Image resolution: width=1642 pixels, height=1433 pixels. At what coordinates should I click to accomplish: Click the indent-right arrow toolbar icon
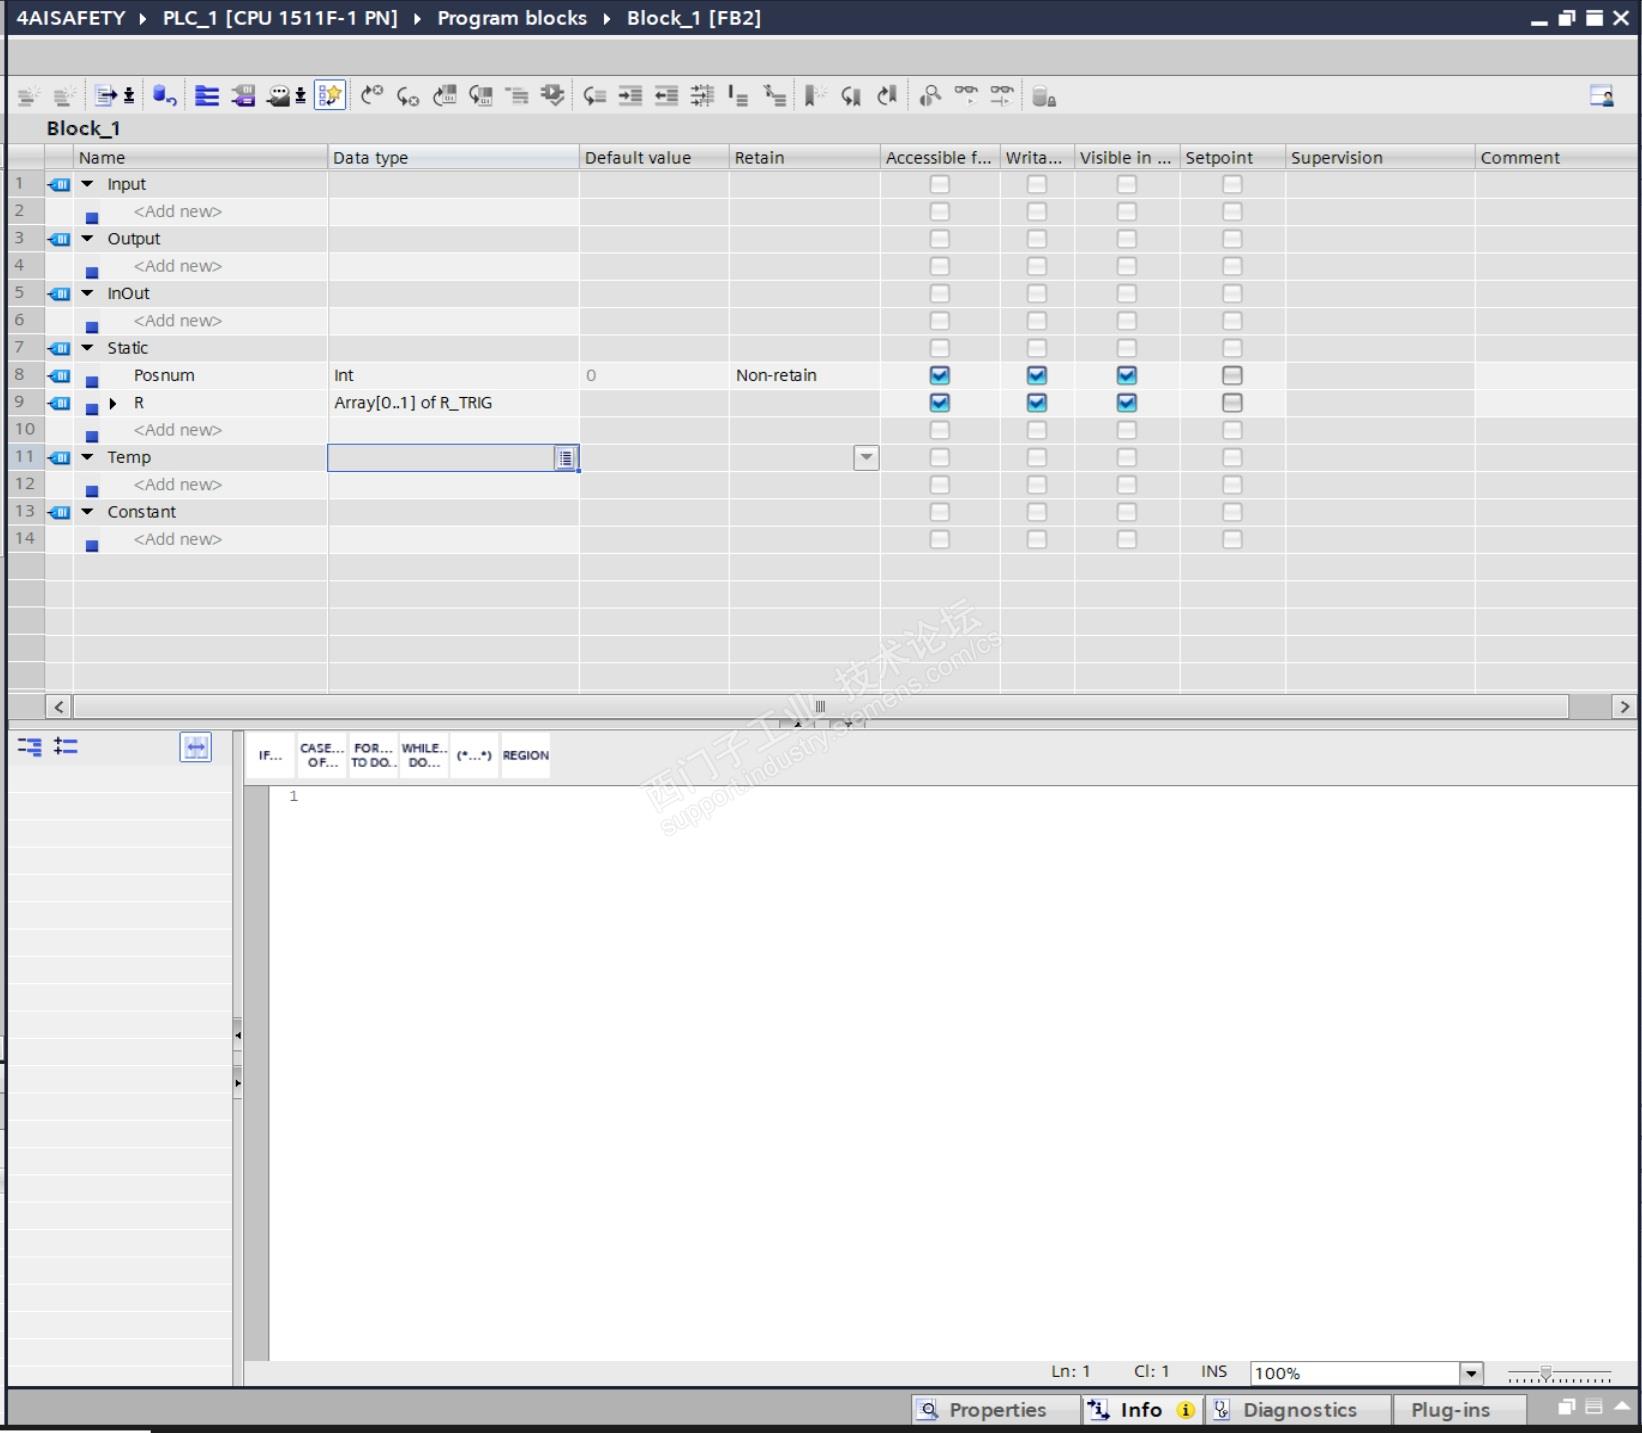coord(630,96)
